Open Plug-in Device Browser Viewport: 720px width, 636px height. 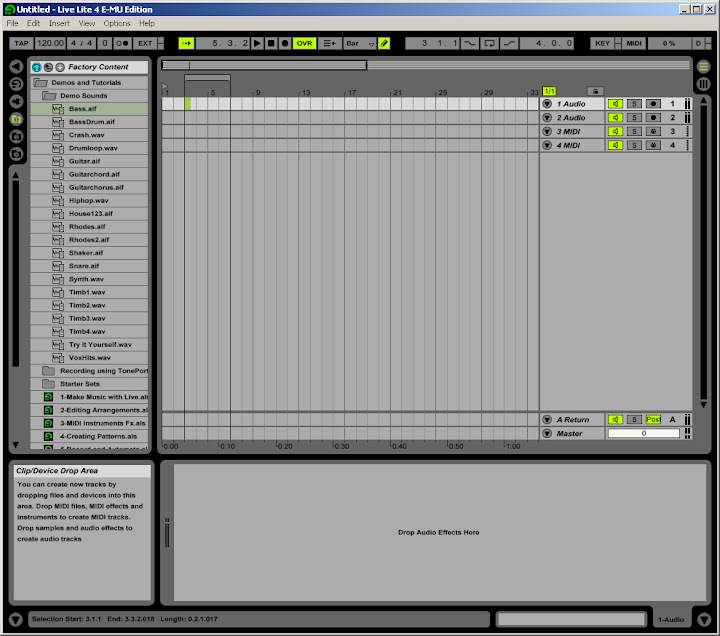click(16, 101)
